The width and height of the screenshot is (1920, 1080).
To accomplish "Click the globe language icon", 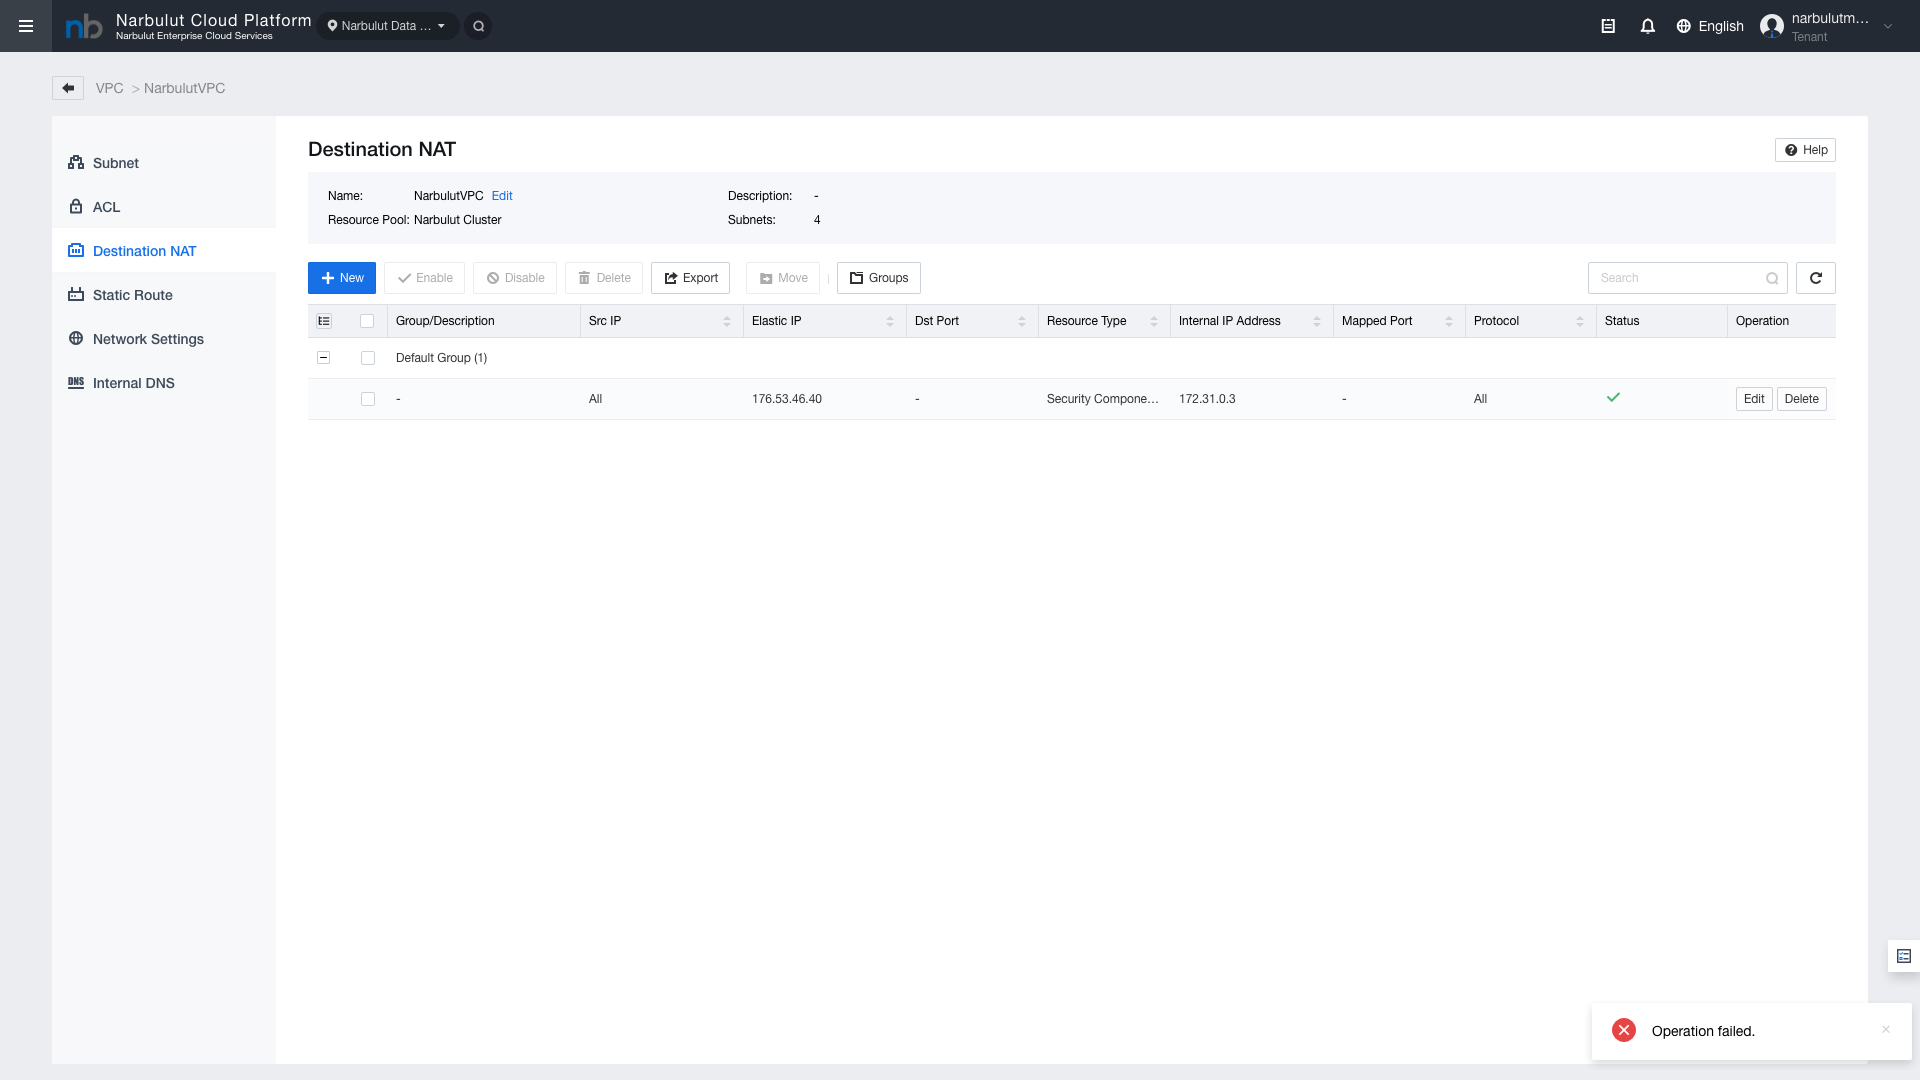I will coord(1684,26).
